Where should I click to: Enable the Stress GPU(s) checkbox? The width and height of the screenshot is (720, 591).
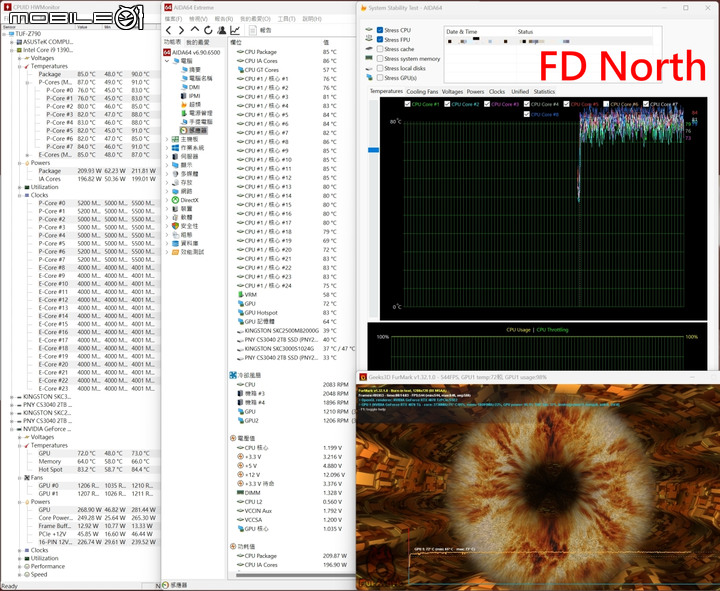[x=380, y=77]
